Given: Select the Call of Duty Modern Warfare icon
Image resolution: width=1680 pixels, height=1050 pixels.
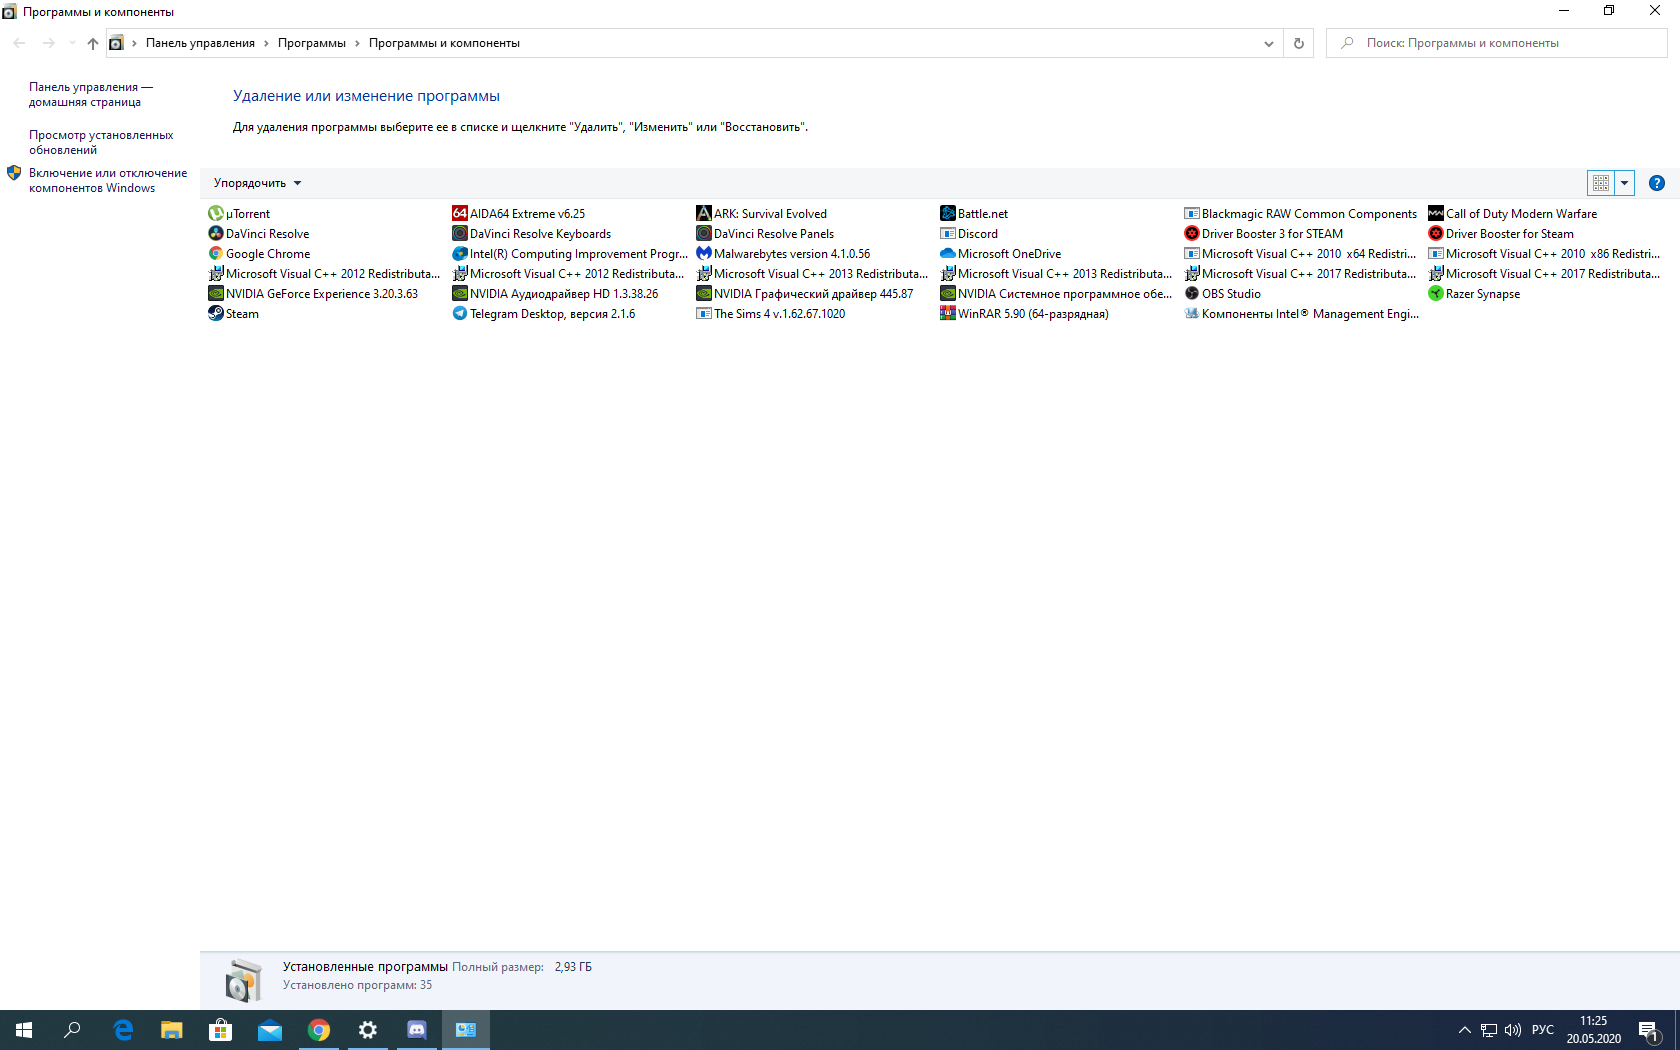Looking at the screenshot, I should [1436, 213].
